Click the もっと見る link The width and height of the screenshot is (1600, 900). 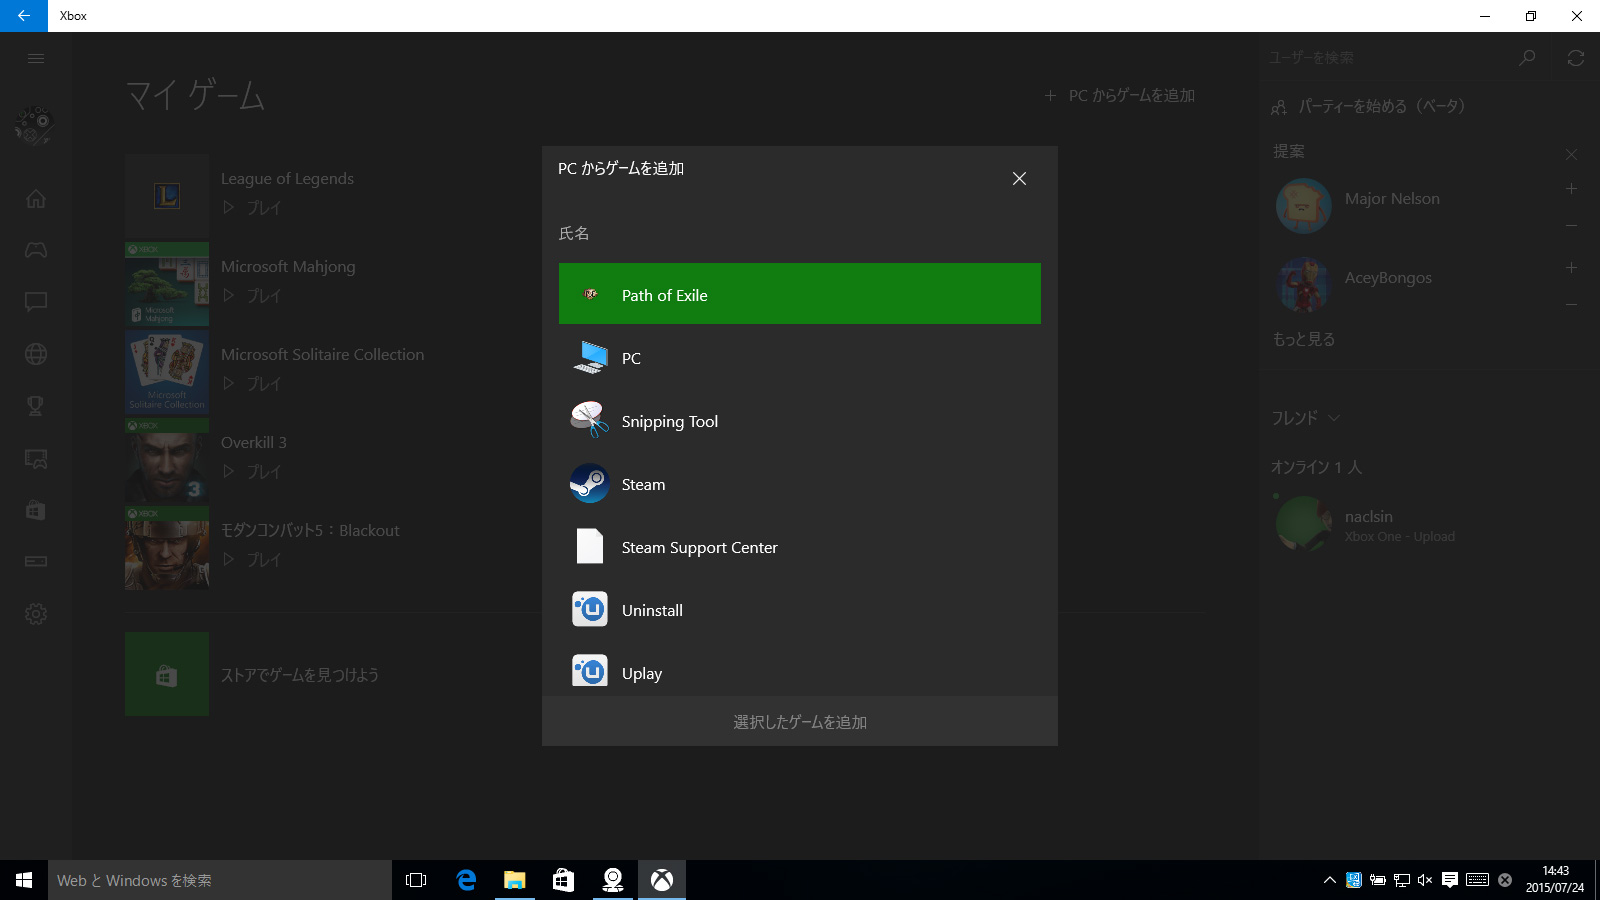pos(1303,339)
